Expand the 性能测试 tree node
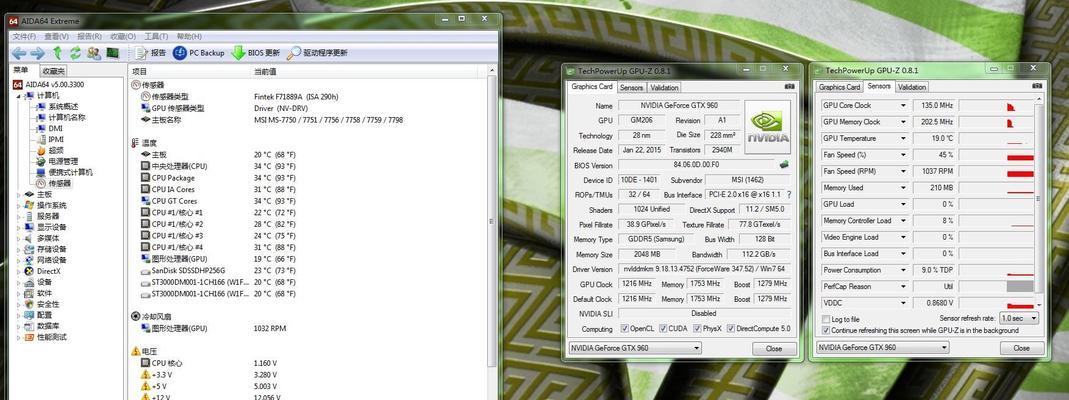The height and width of the screenshot is (400, 1069). pyautogui.click(x=19, y=337)
